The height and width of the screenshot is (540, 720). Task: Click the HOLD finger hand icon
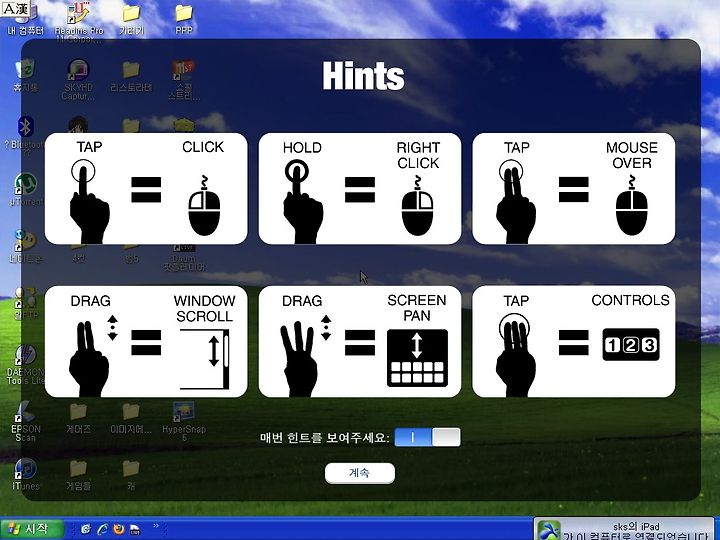[x=303, y=202]
